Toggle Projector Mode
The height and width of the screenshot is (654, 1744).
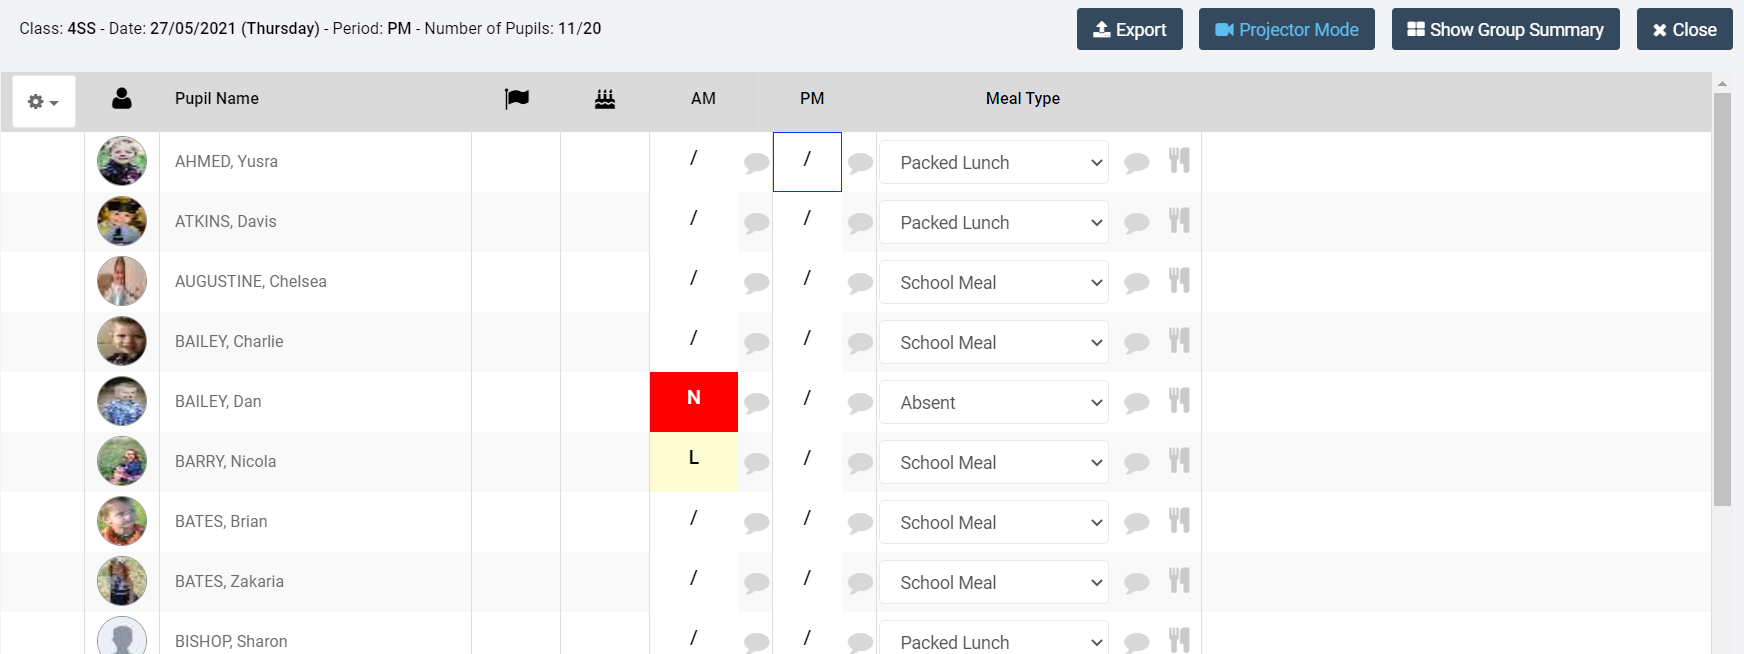1286,30
